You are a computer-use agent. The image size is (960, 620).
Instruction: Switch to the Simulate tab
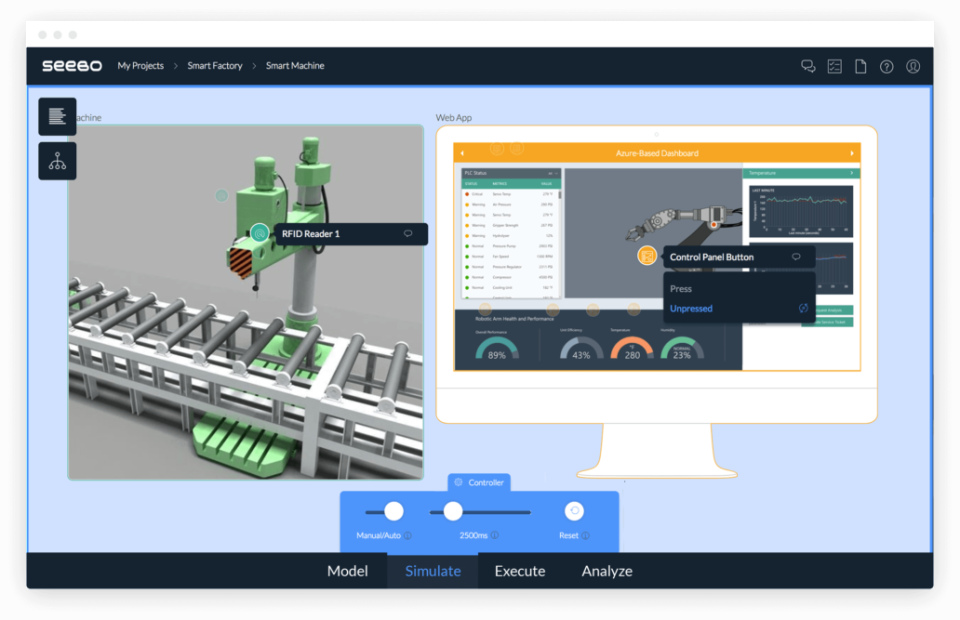[x=432, y=571]
